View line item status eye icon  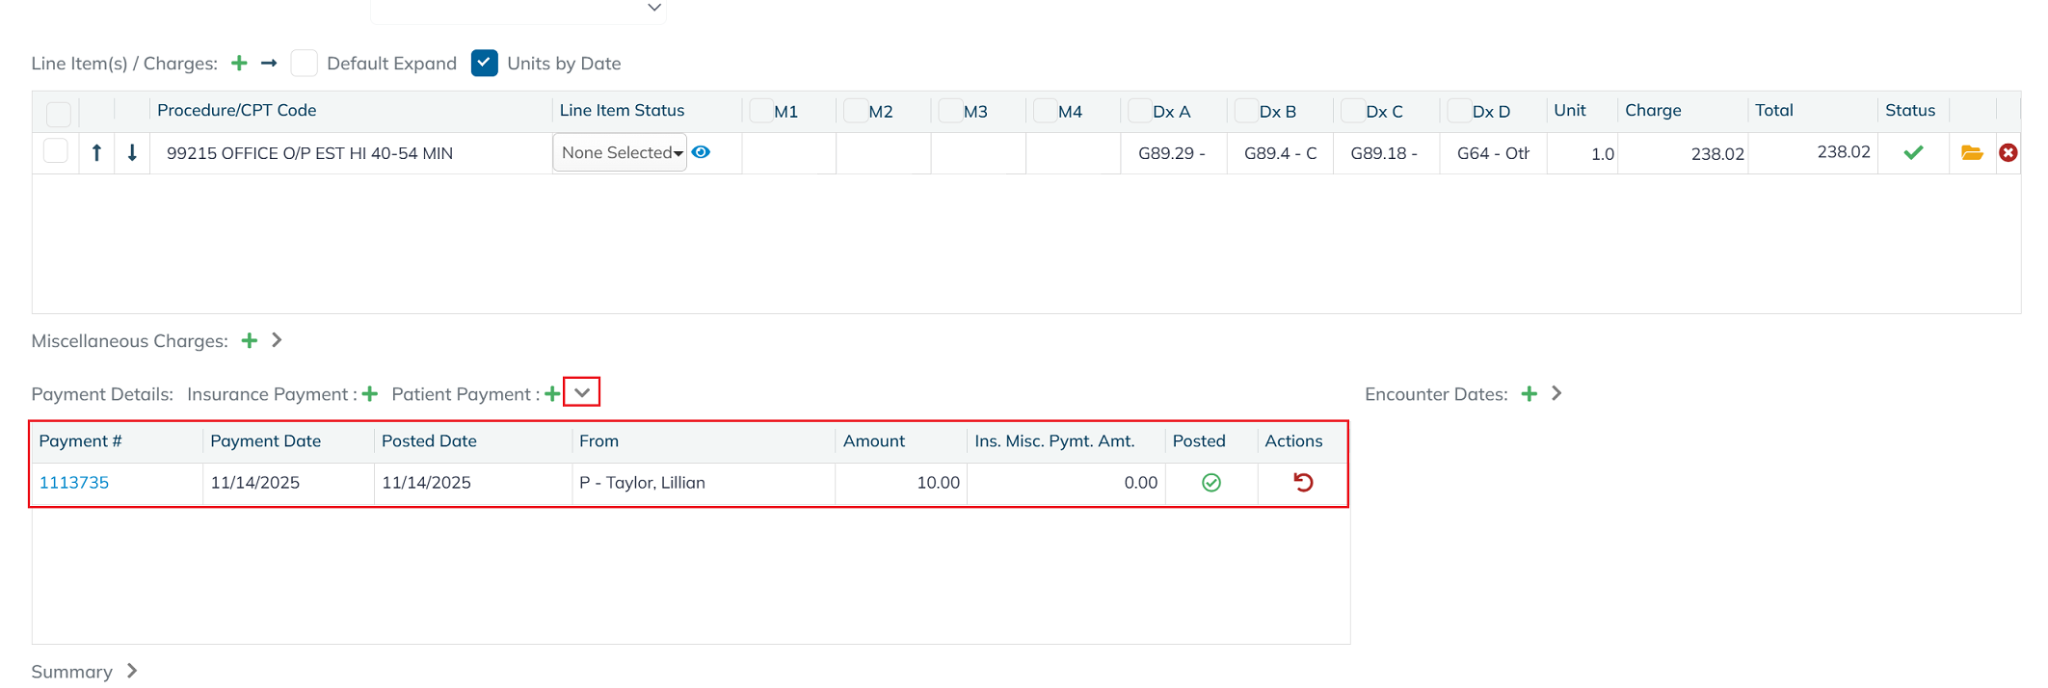tap(701, 153)
